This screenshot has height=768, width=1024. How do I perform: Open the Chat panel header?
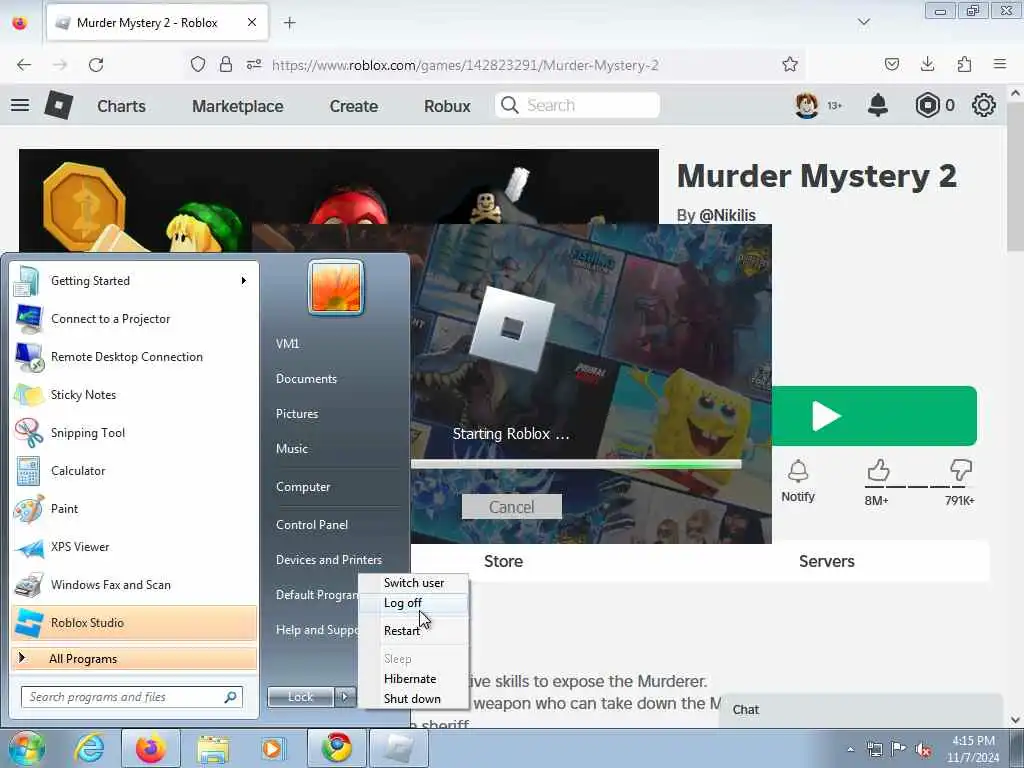861,710
